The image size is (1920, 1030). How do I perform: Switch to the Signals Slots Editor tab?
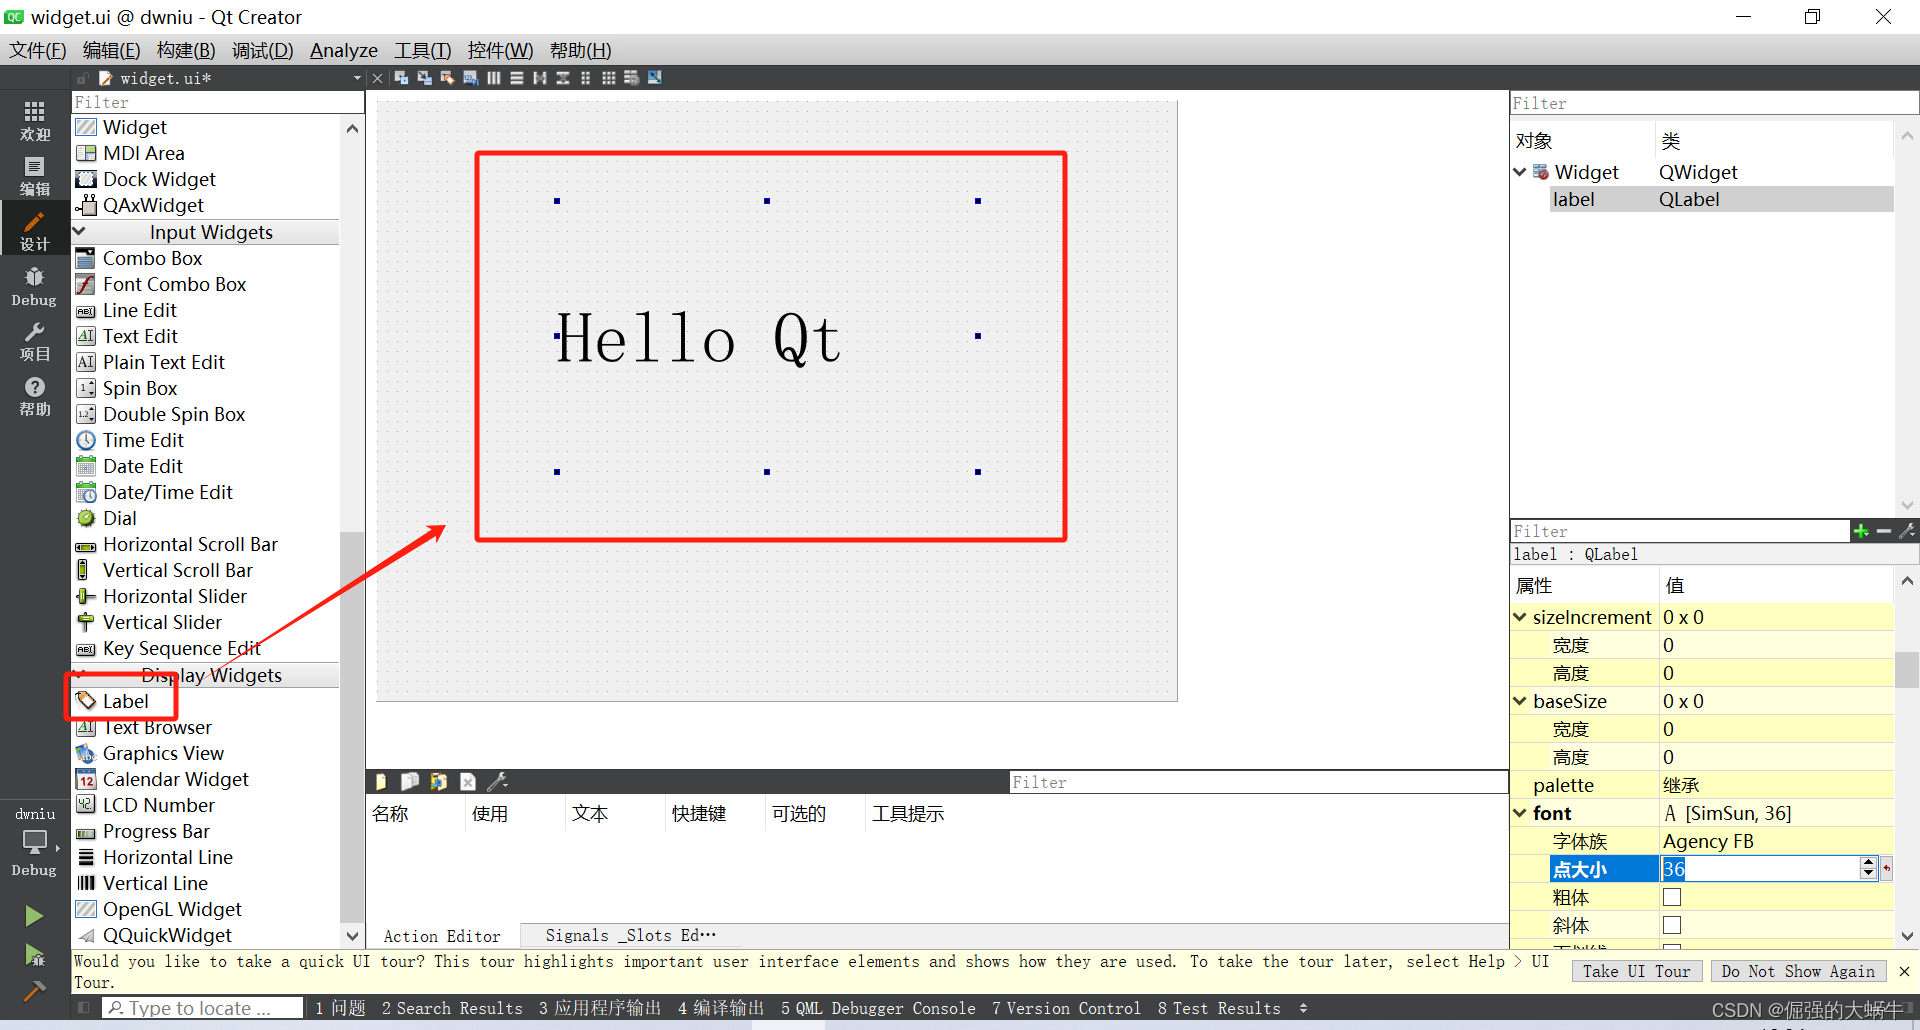(x=627, y=935)
